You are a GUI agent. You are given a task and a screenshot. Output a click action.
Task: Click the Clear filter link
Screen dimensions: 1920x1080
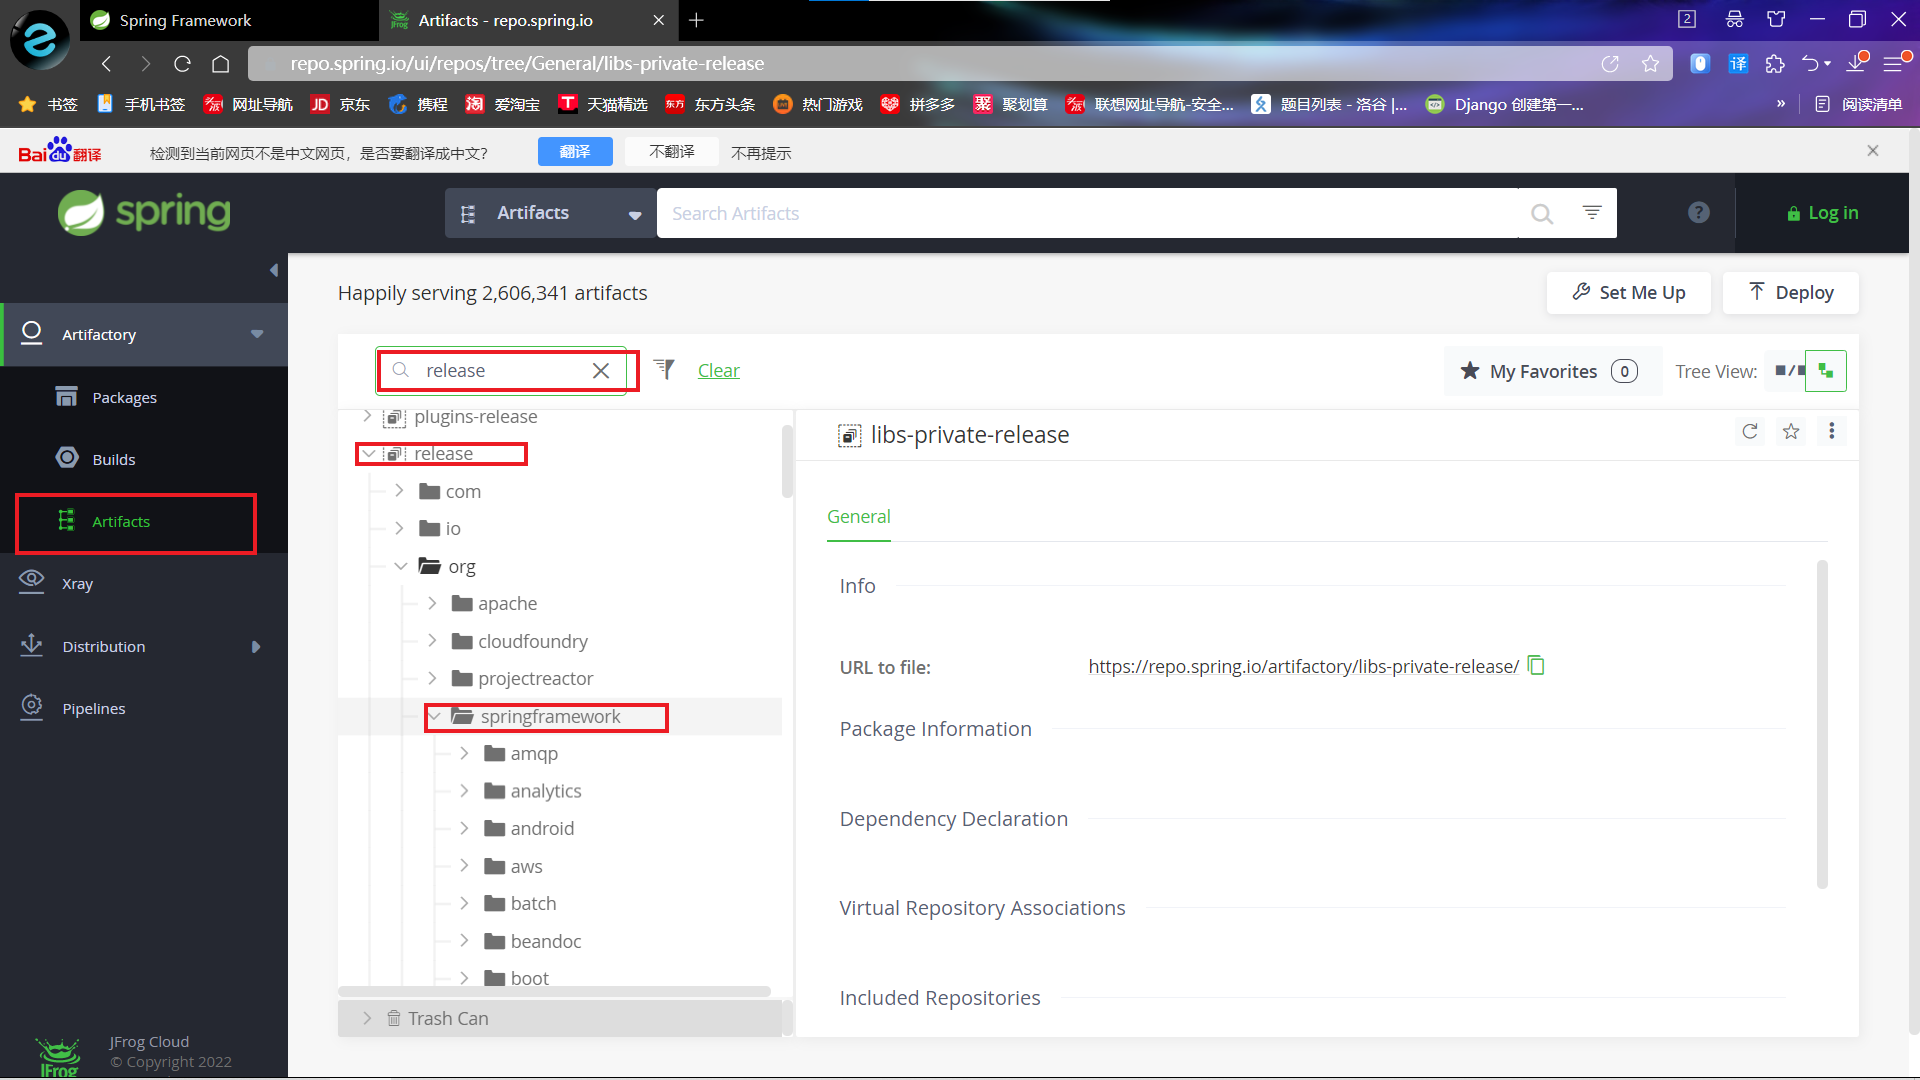click(x=718, y=371)
